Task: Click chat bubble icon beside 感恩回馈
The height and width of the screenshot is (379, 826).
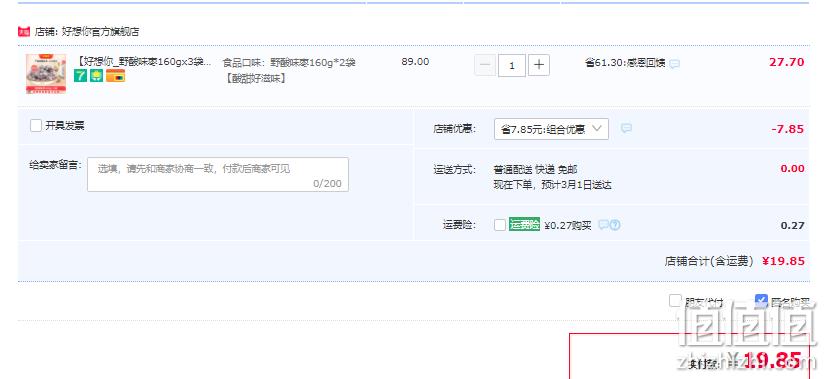Action: coord(674,64)
